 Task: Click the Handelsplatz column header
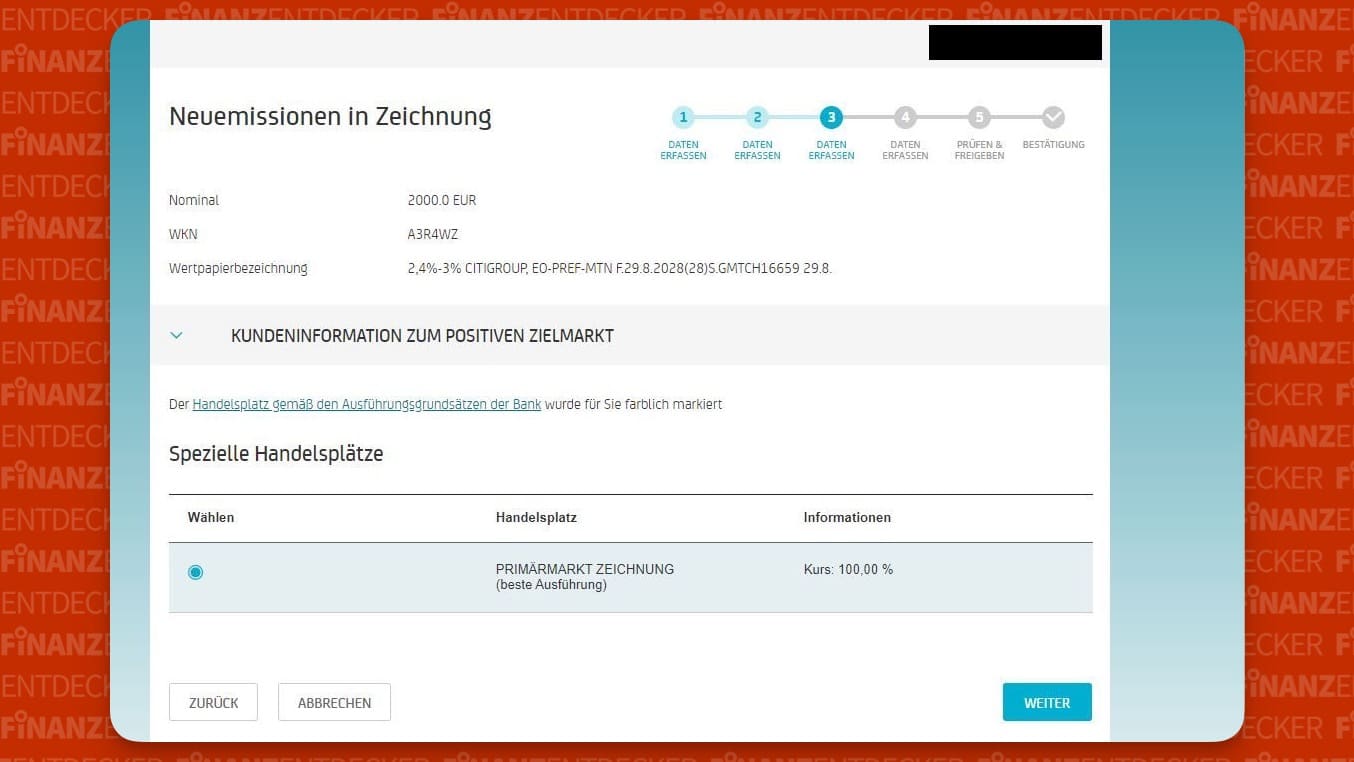(x=536, y=518)
